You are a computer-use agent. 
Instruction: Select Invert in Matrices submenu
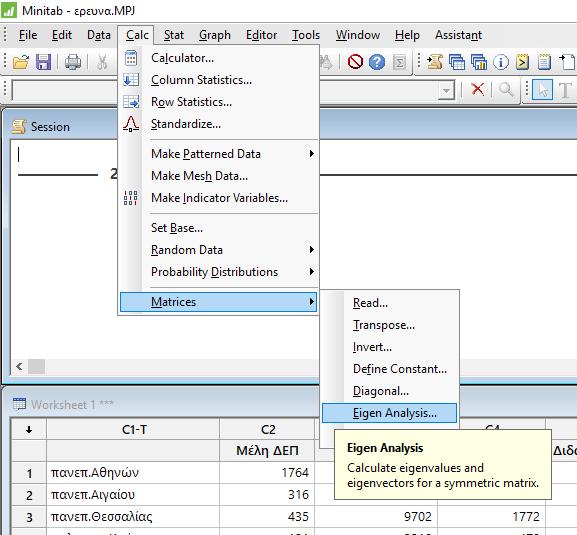(389, 347)
